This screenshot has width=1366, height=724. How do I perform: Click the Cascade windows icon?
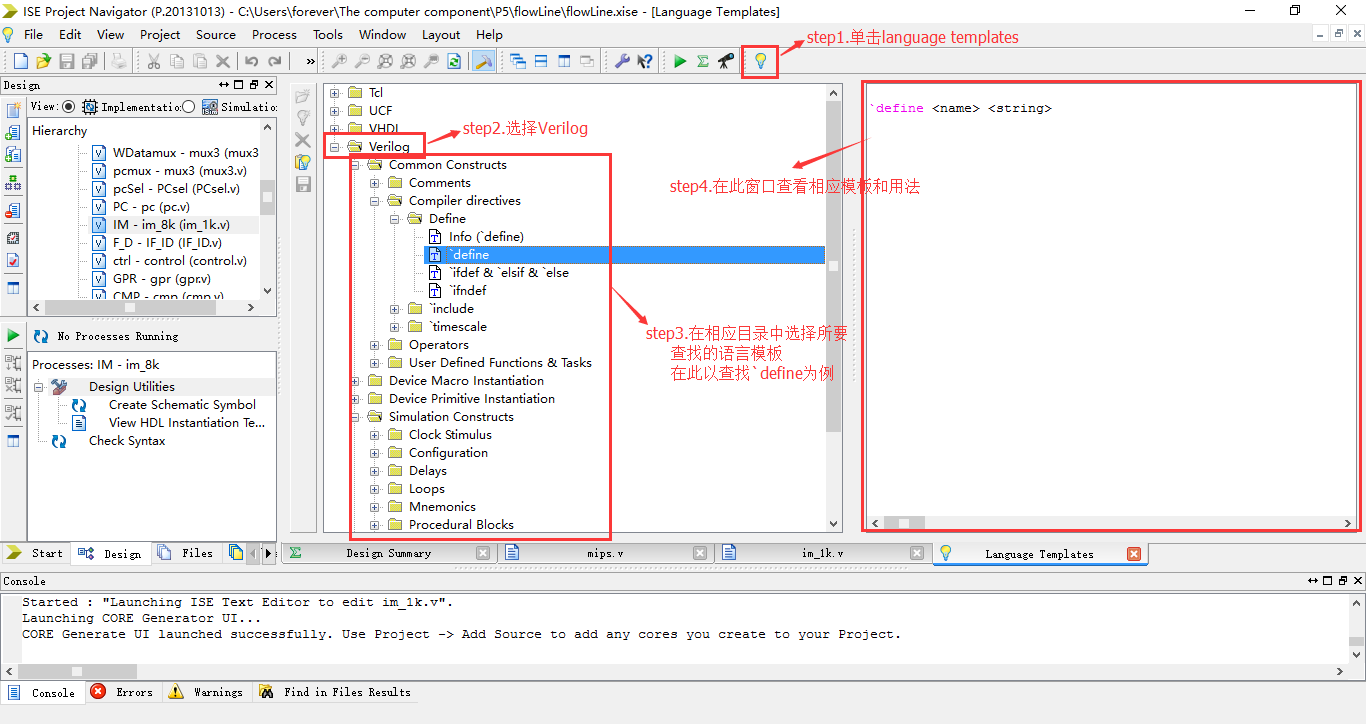[518, 61]
